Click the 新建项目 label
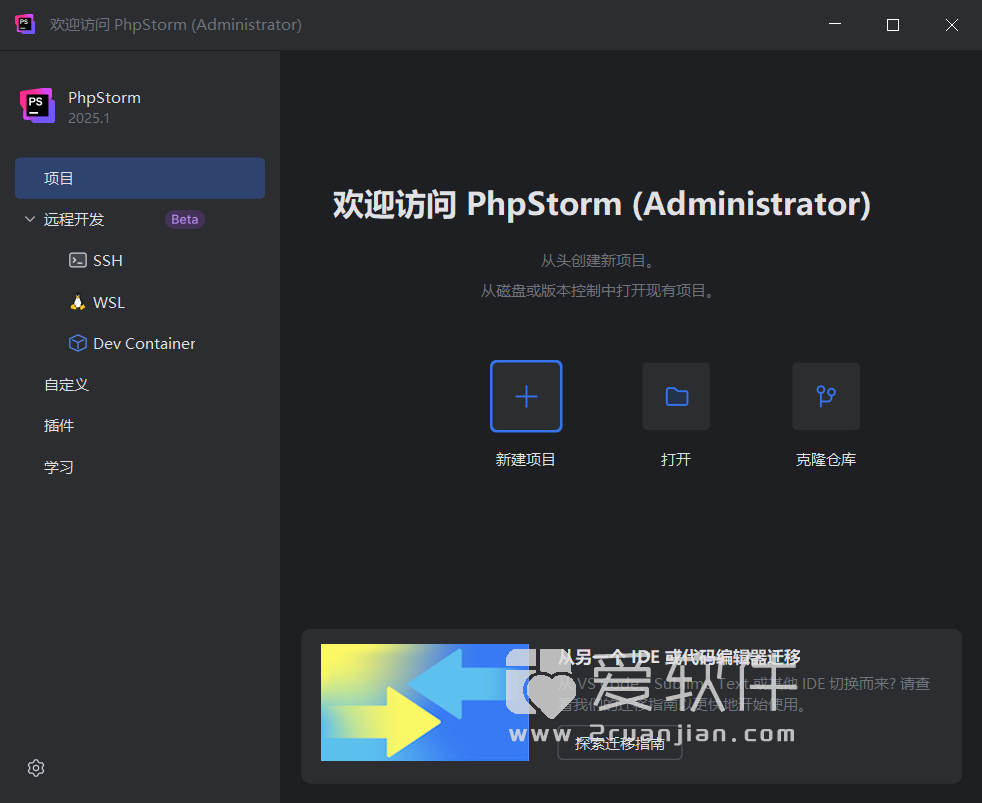Viewport: 982px width, 803px height. [x=525, y=460]
